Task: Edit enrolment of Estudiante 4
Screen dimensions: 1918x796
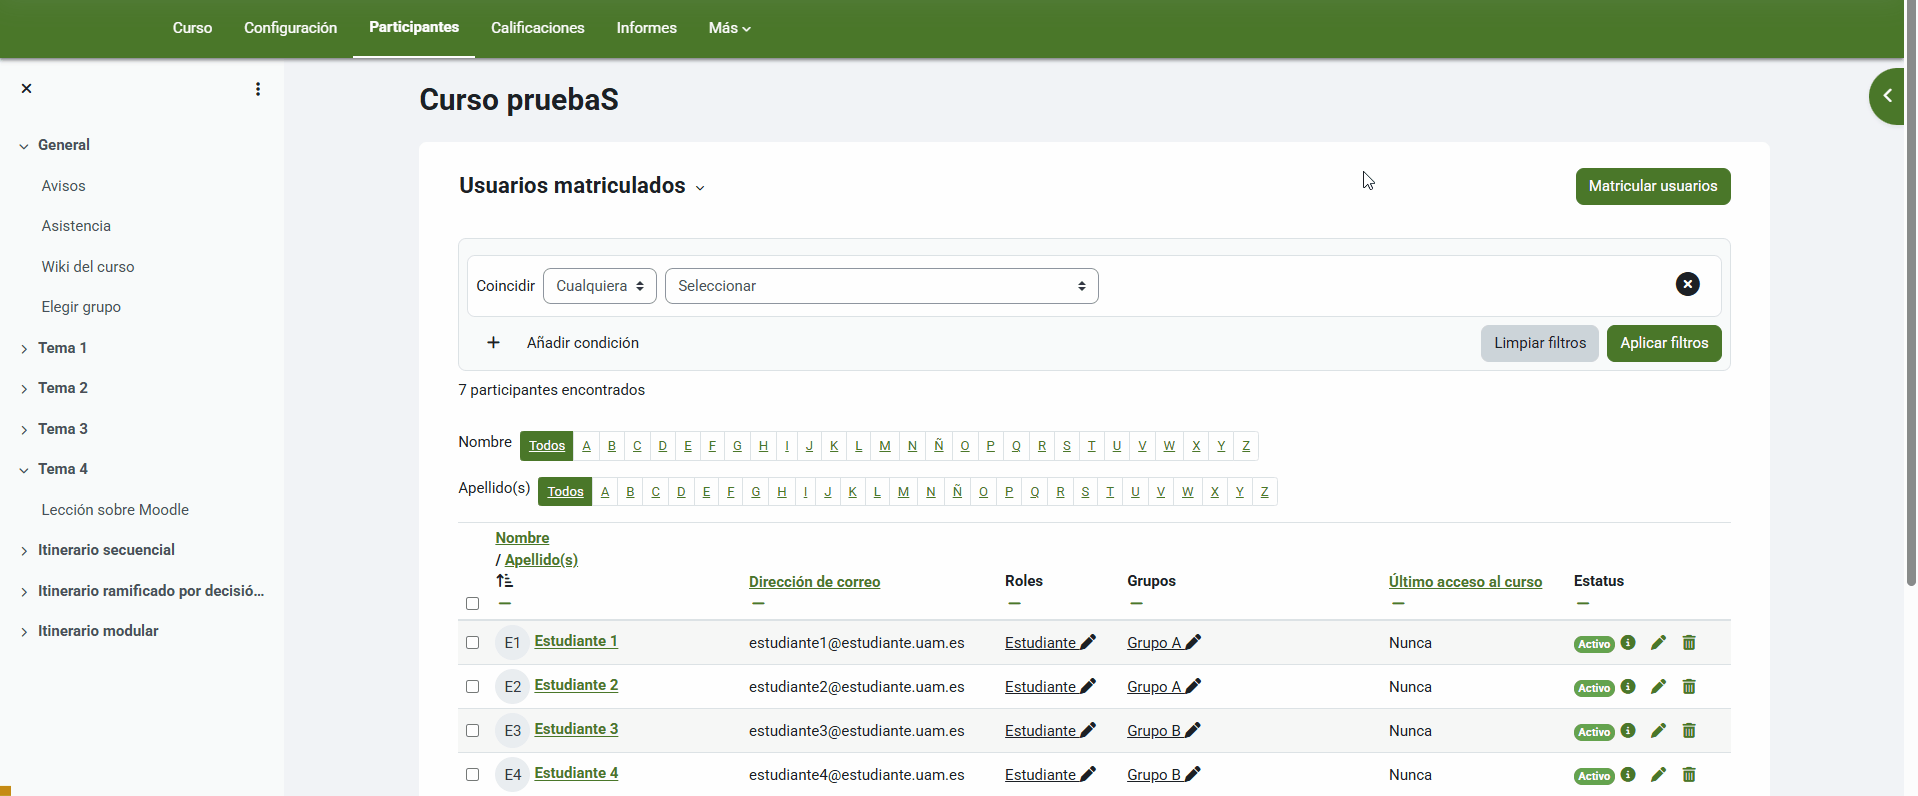Action: point(1658,775)
